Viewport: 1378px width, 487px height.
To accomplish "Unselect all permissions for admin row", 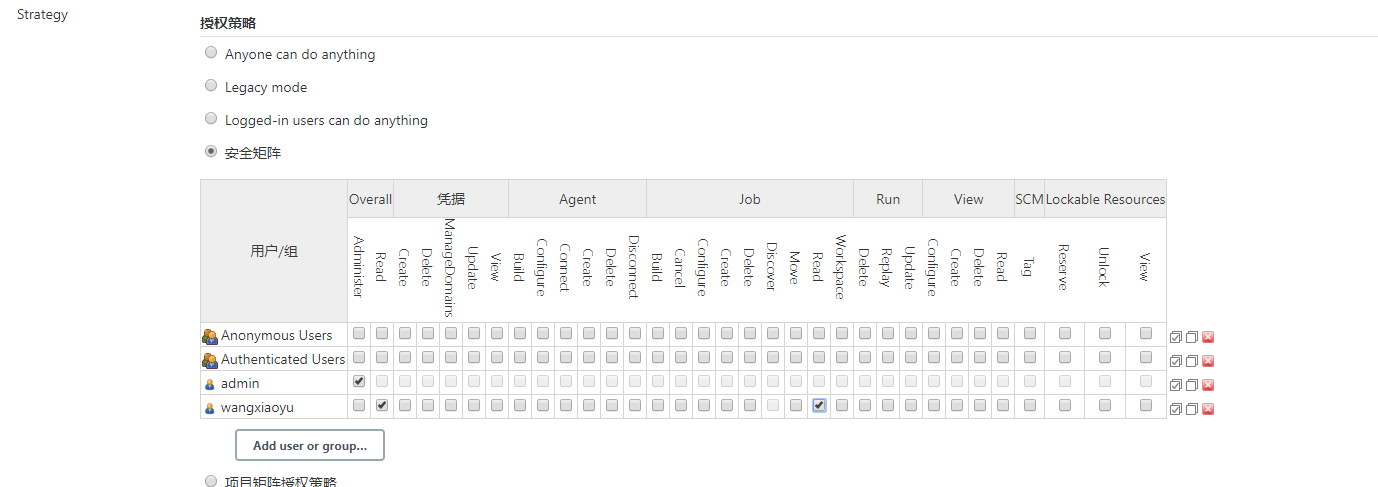I will pos(1192,385).
